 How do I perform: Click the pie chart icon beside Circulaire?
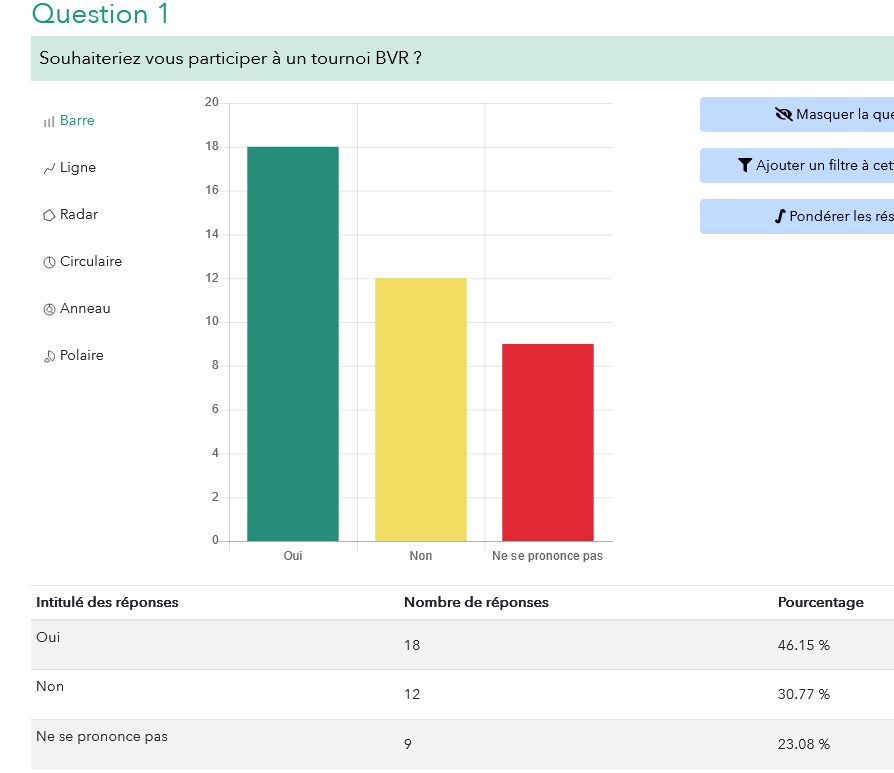pyautogui.click(x=49, y=262)
